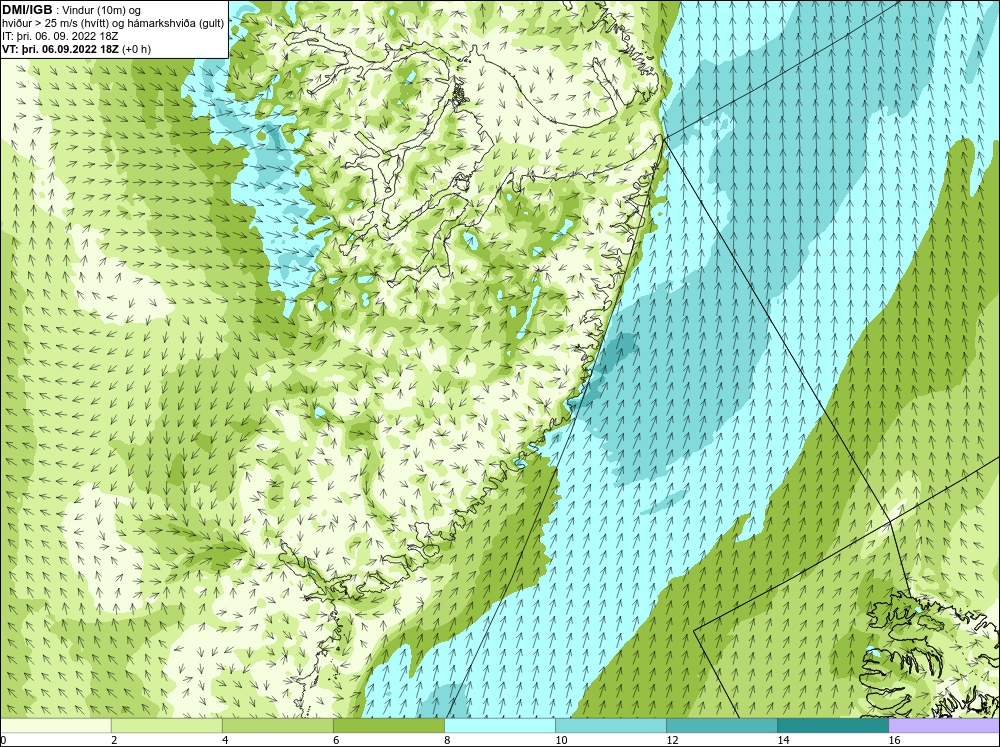
Task: Click the legend value label 0
Action: click(3, 740)
